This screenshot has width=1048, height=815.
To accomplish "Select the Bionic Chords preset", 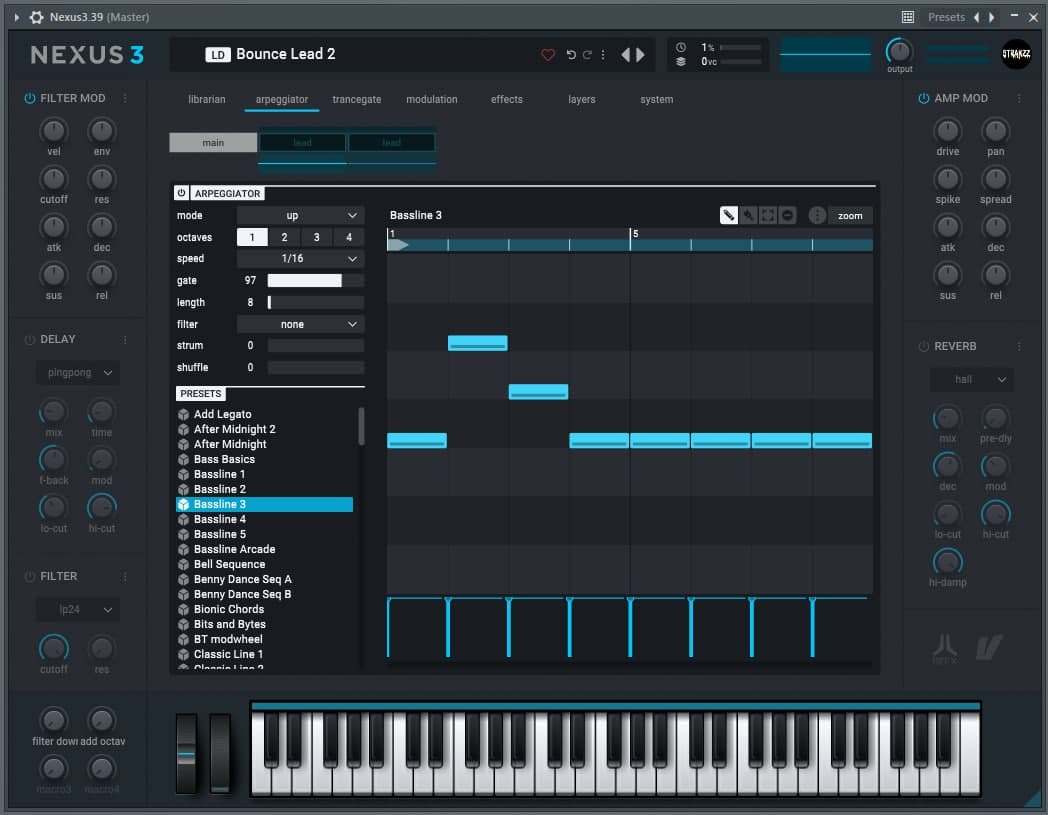I will point(265,609).
